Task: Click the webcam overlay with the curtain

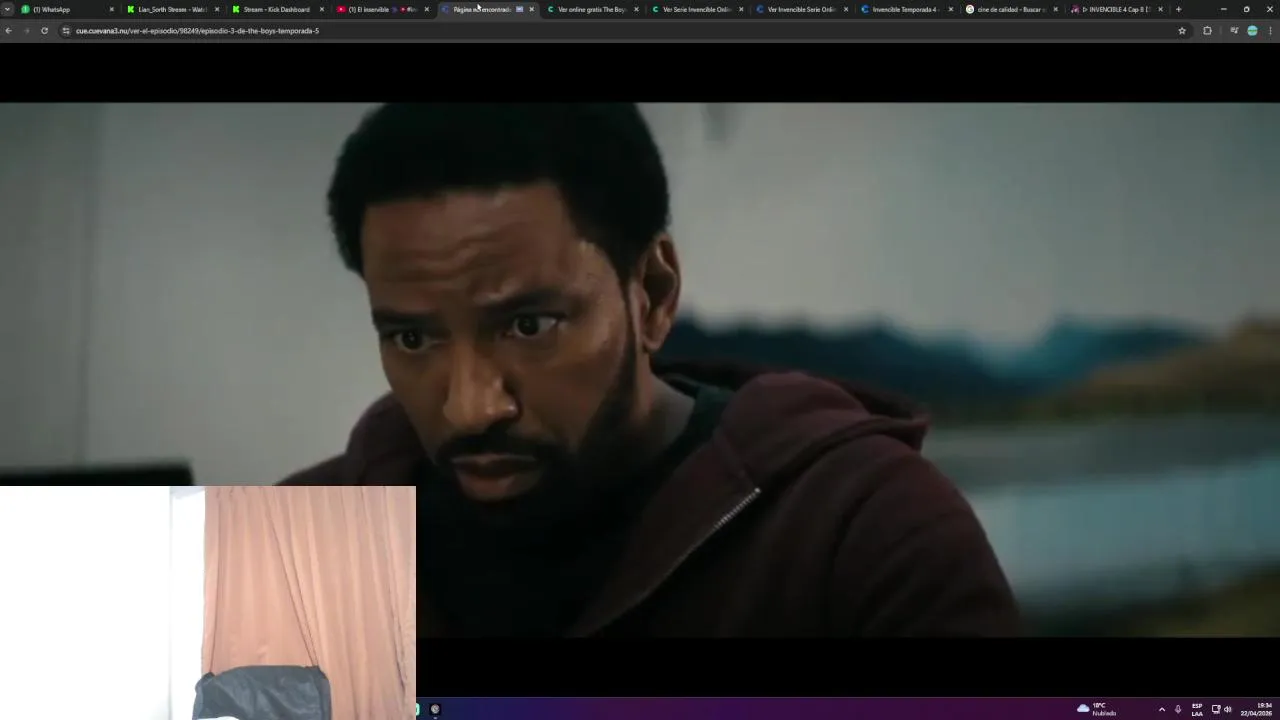Action: [x=208, y=603]
